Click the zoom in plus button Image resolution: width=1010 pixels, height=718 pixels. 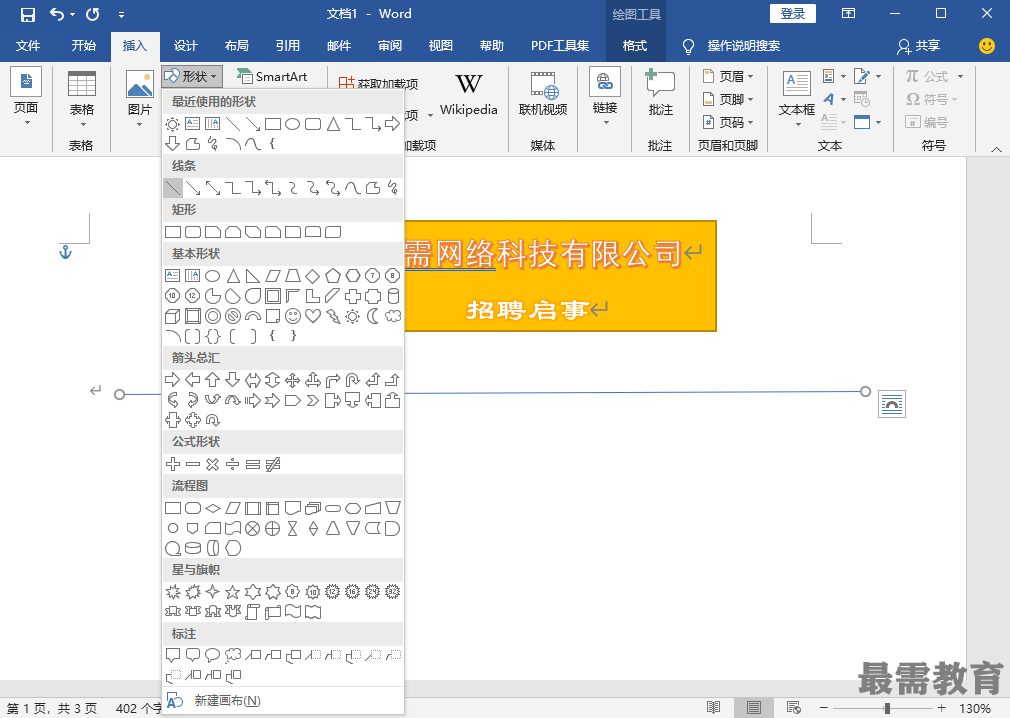(941, 708)
